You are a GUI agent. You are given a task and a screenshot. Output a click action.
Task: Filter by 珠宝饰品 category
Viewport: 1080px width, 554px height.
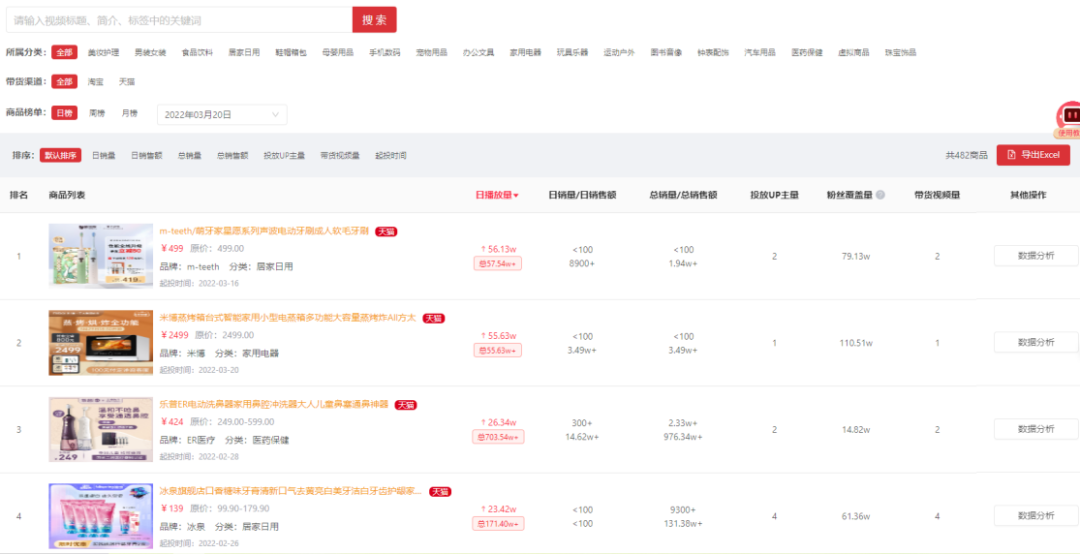901,52
